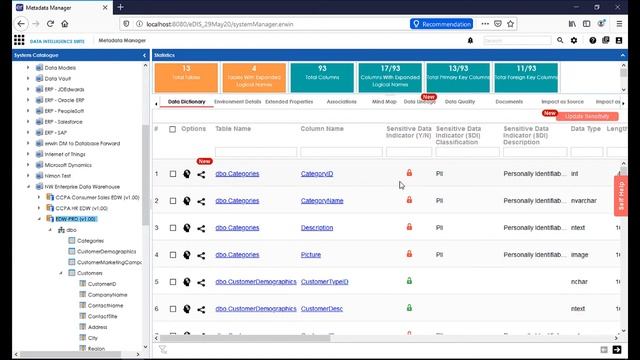This screenshot has width=640, height=360.
Task: Click the System Catalogue vertical scrollbar
Action: tap(145, 176)
